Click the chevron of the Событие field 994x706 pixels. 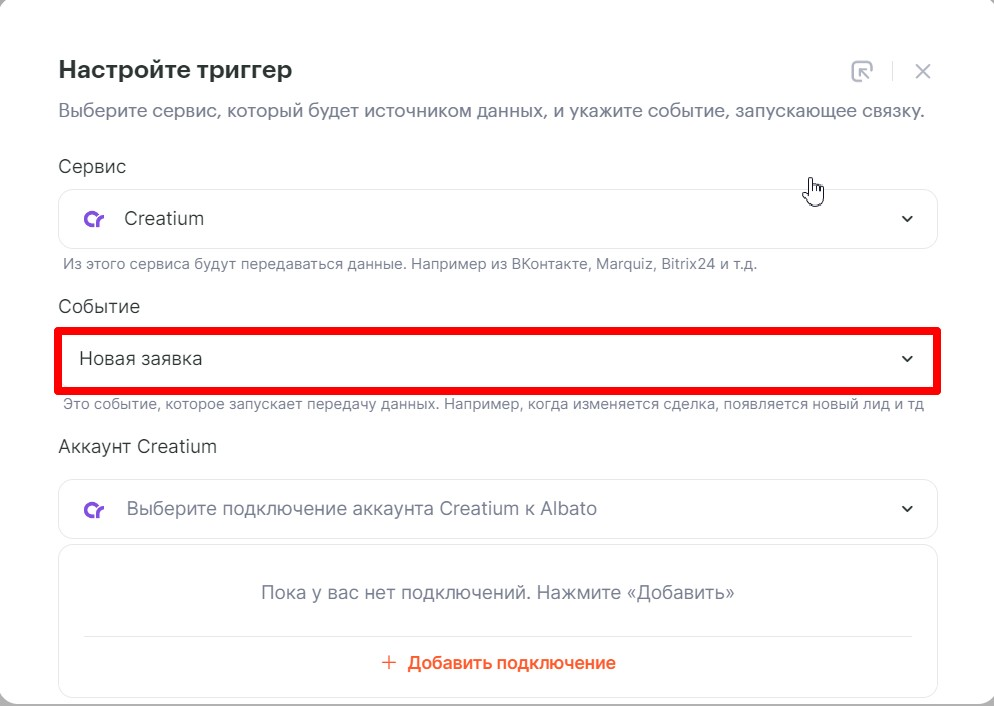[x=907, y=359]
